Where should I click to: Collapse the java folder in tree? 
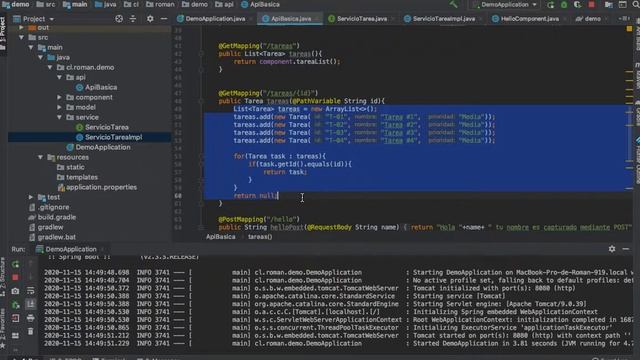pyautogui.click(x=41, y=58)
